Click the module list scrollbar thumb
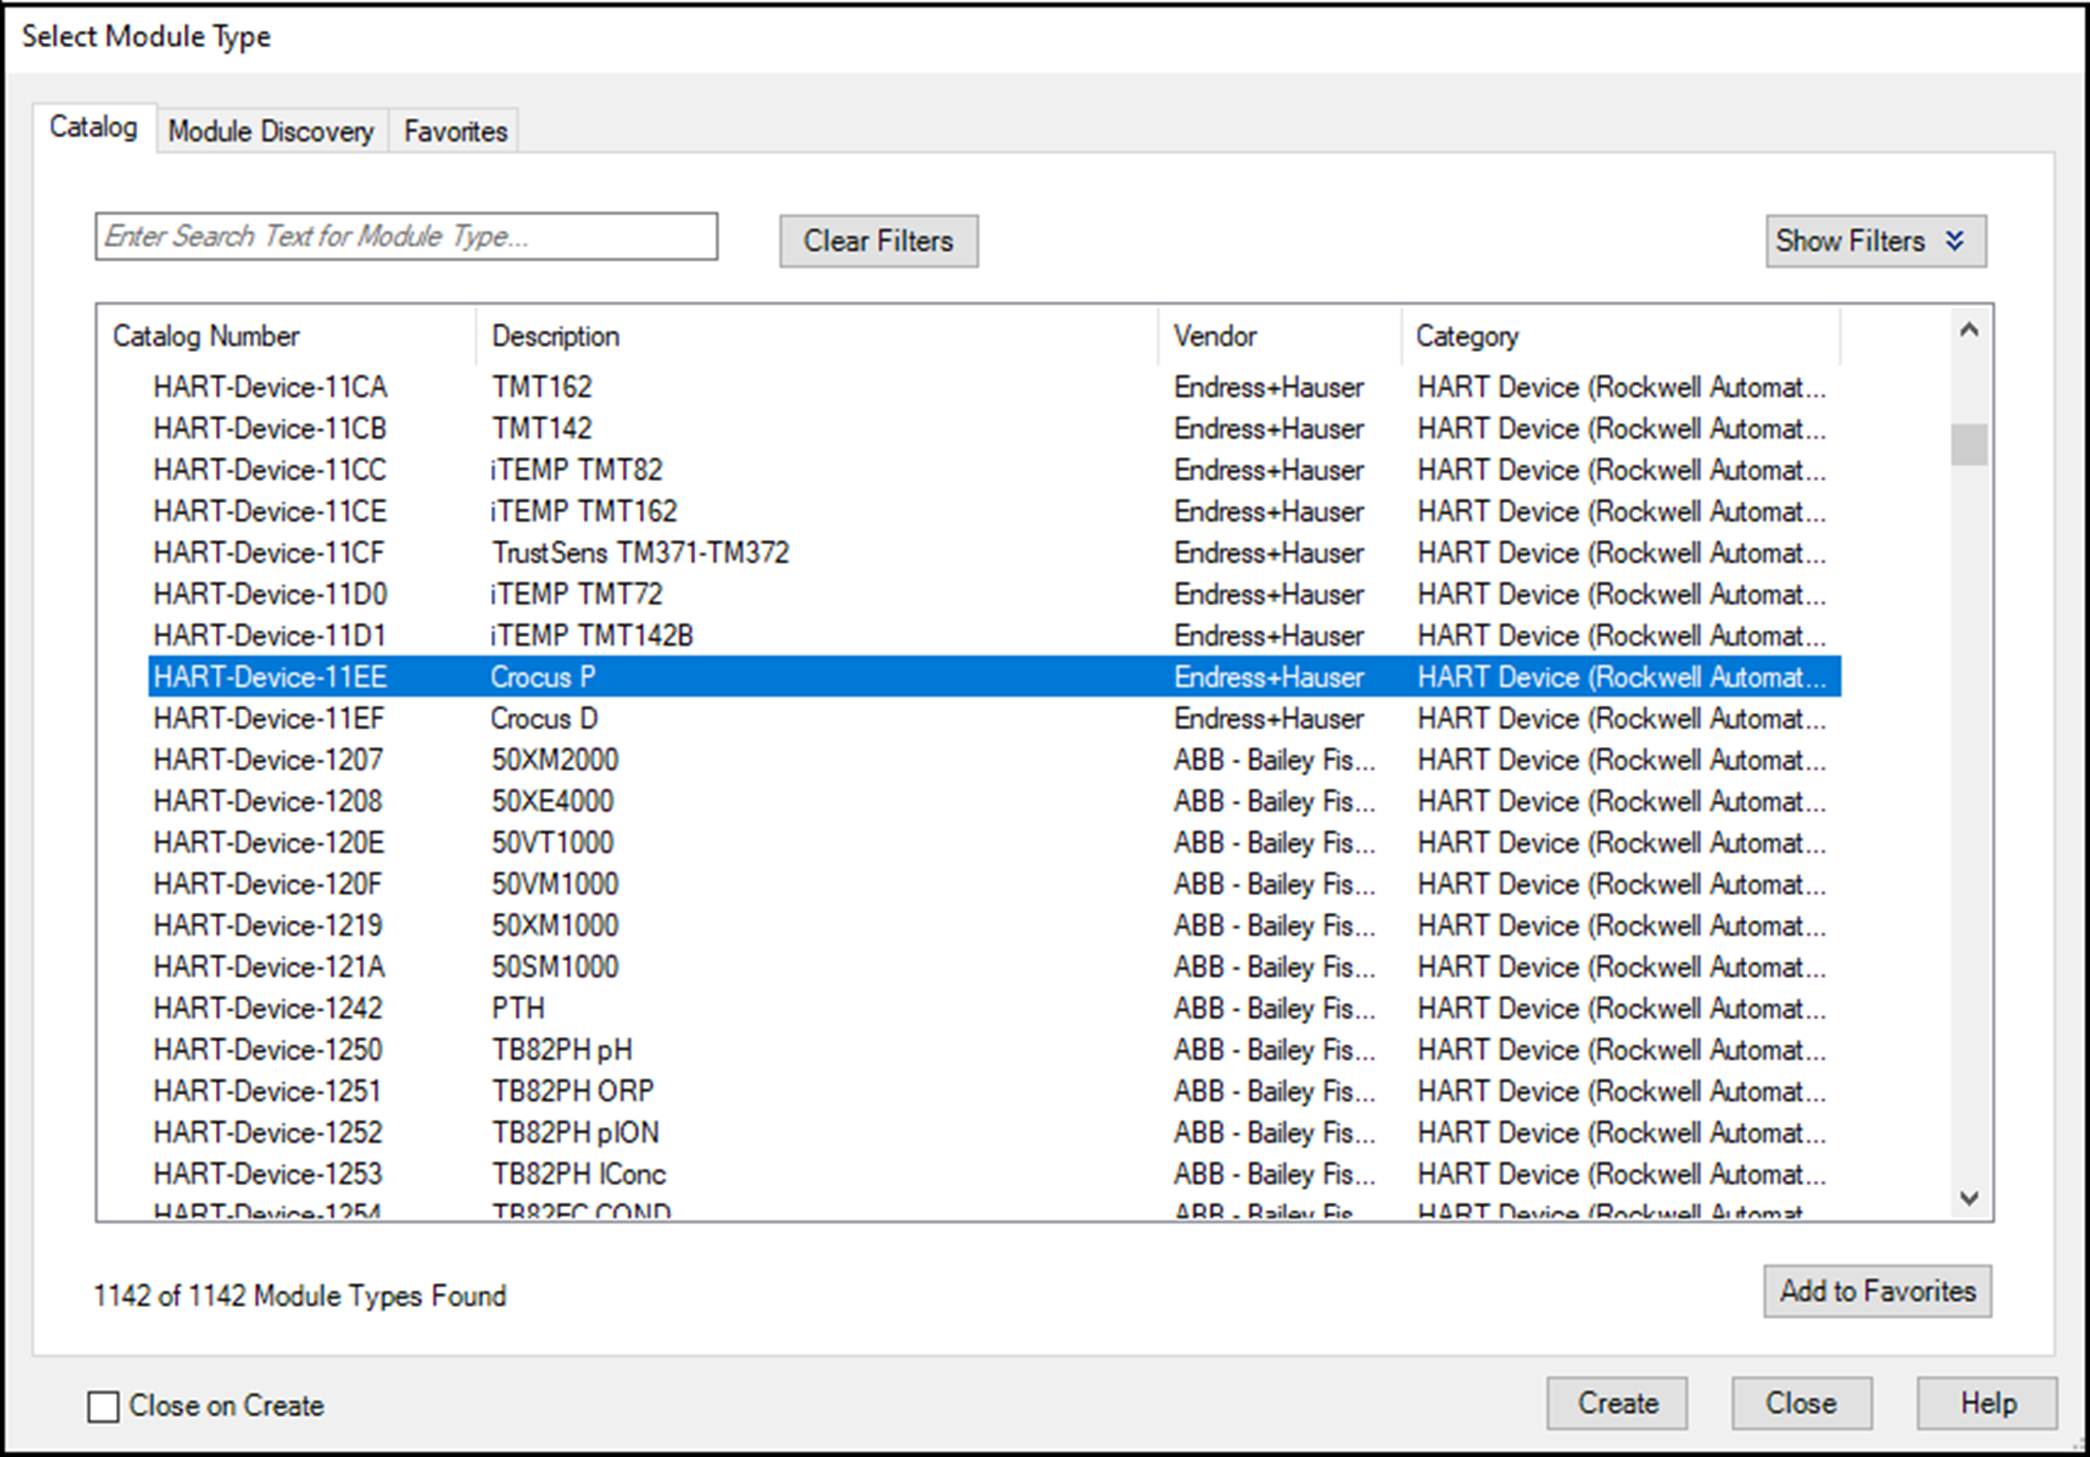Screen dimensions: 2090x1457 (1969, 444)
